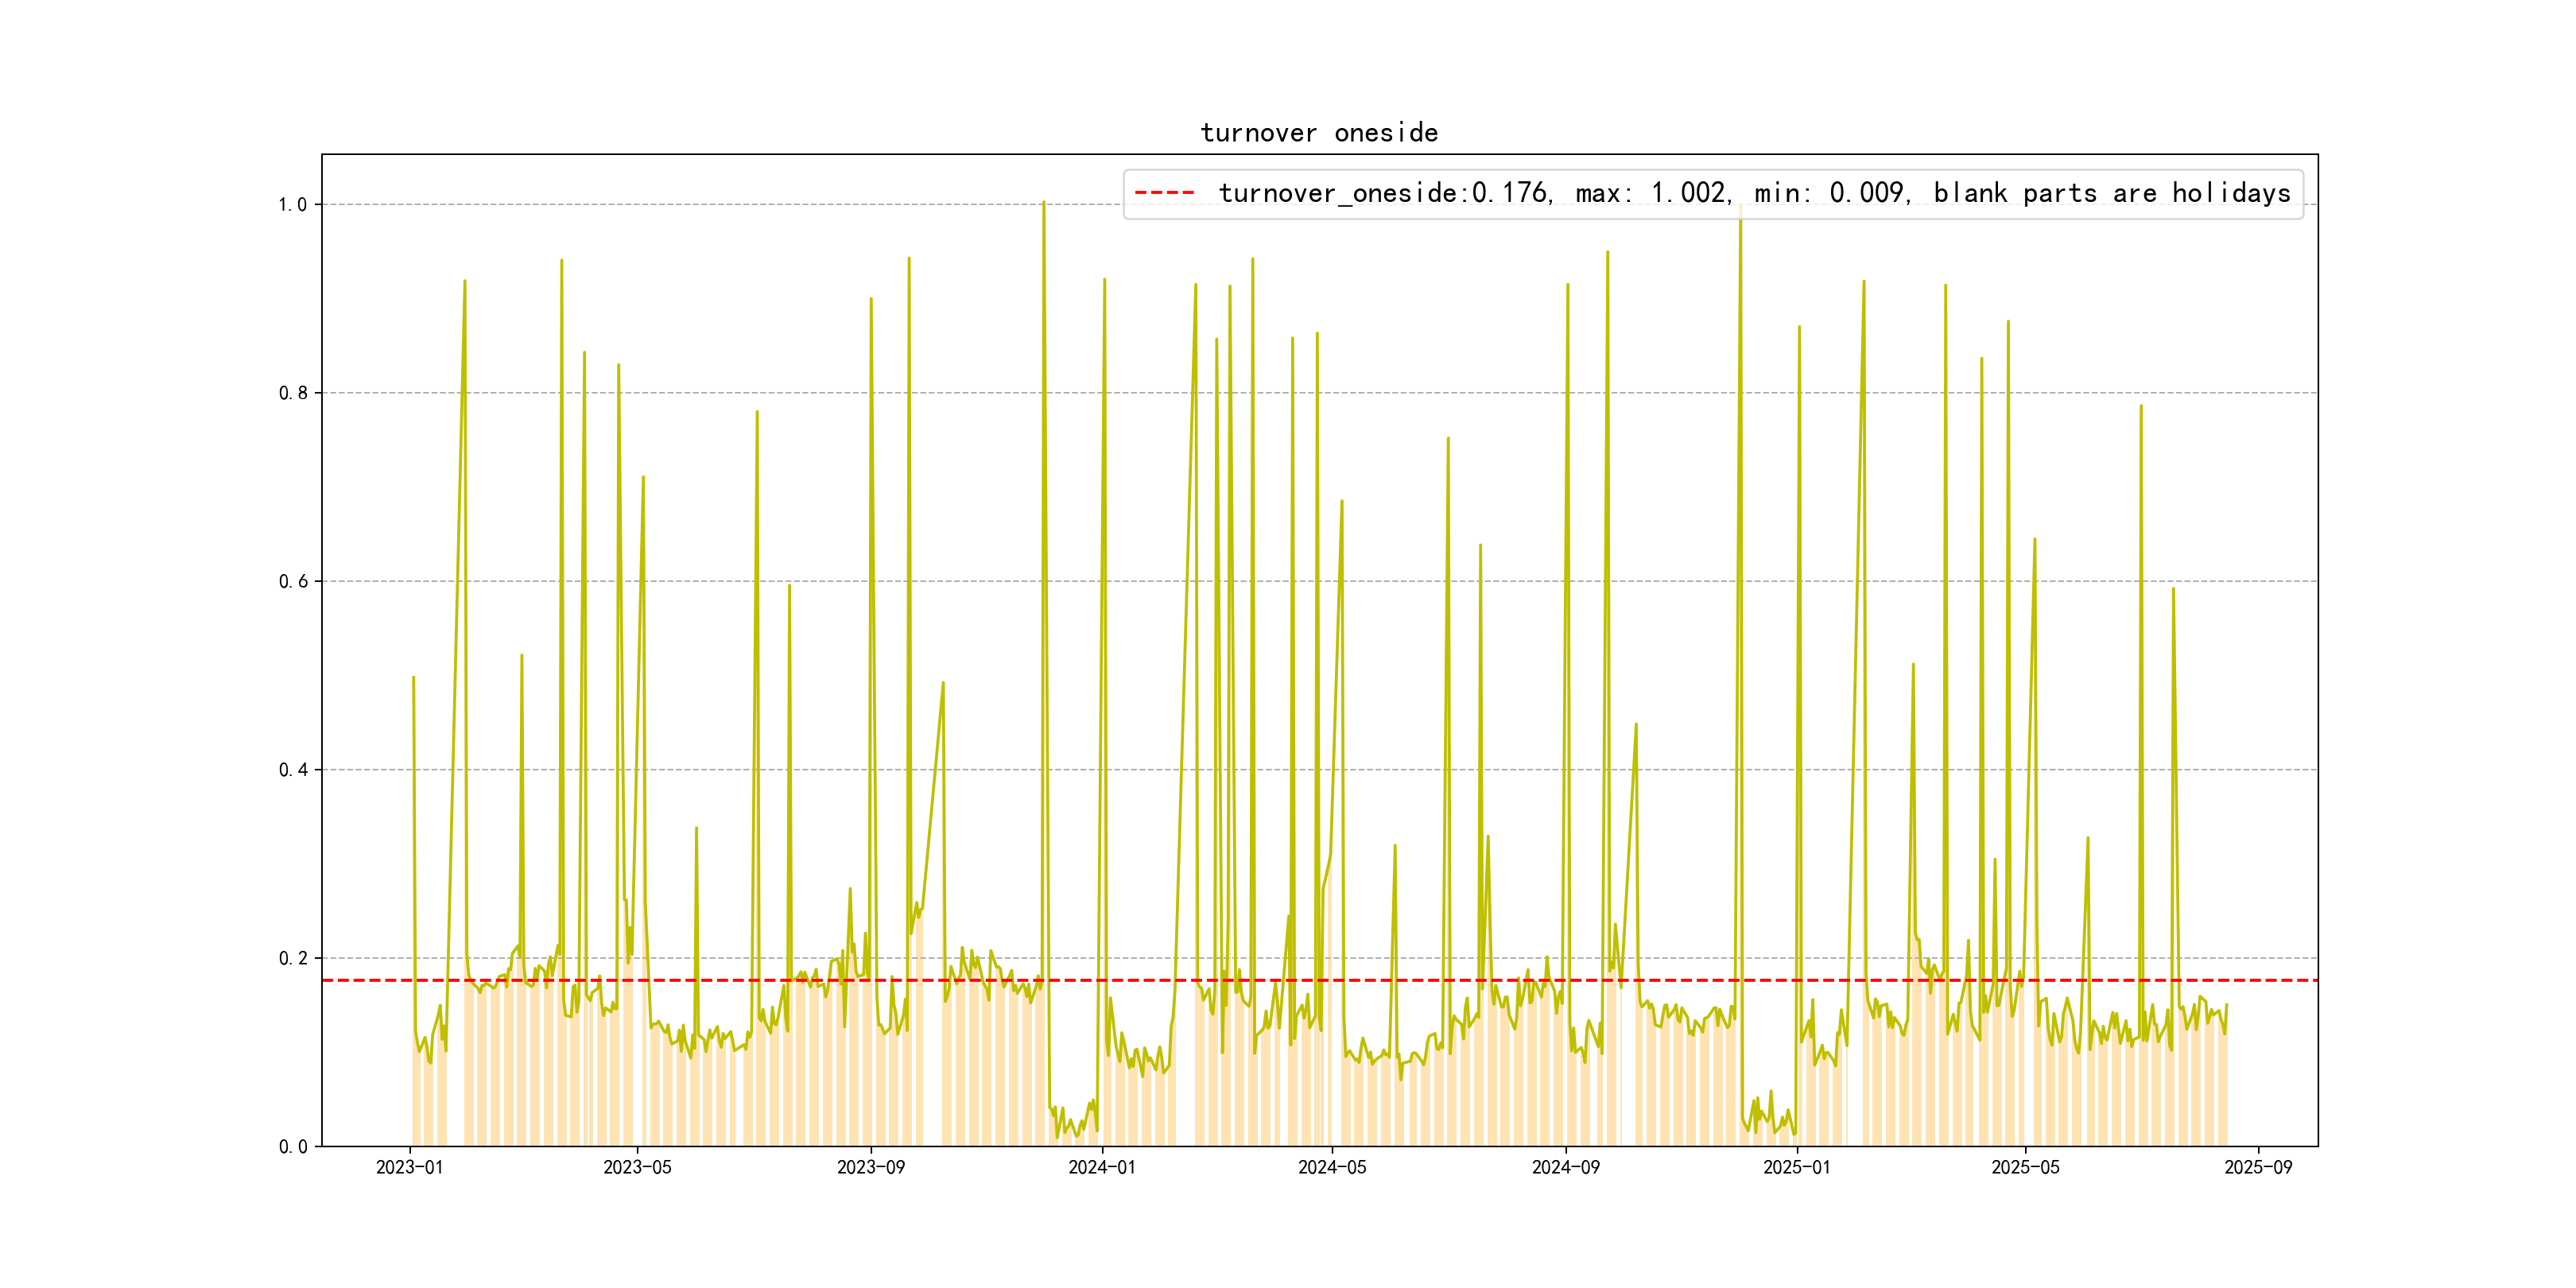Click the highest spike peak before 2024-01
Viewport: 2576px width, 1288px height.
[x=1043, y=203]
